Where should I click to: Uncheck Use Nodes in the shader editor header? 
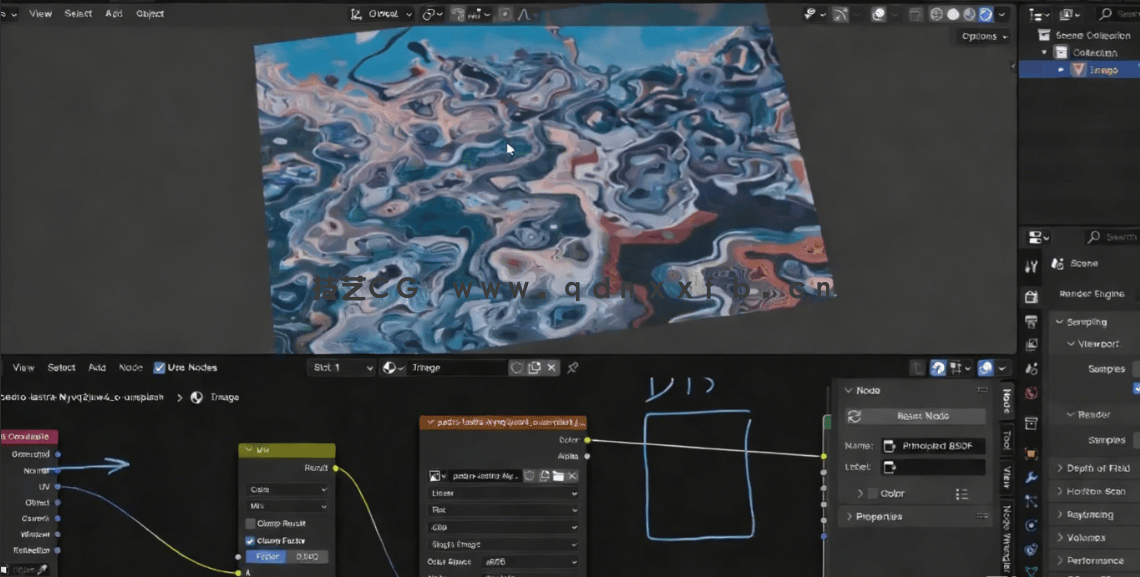point(159,367)
